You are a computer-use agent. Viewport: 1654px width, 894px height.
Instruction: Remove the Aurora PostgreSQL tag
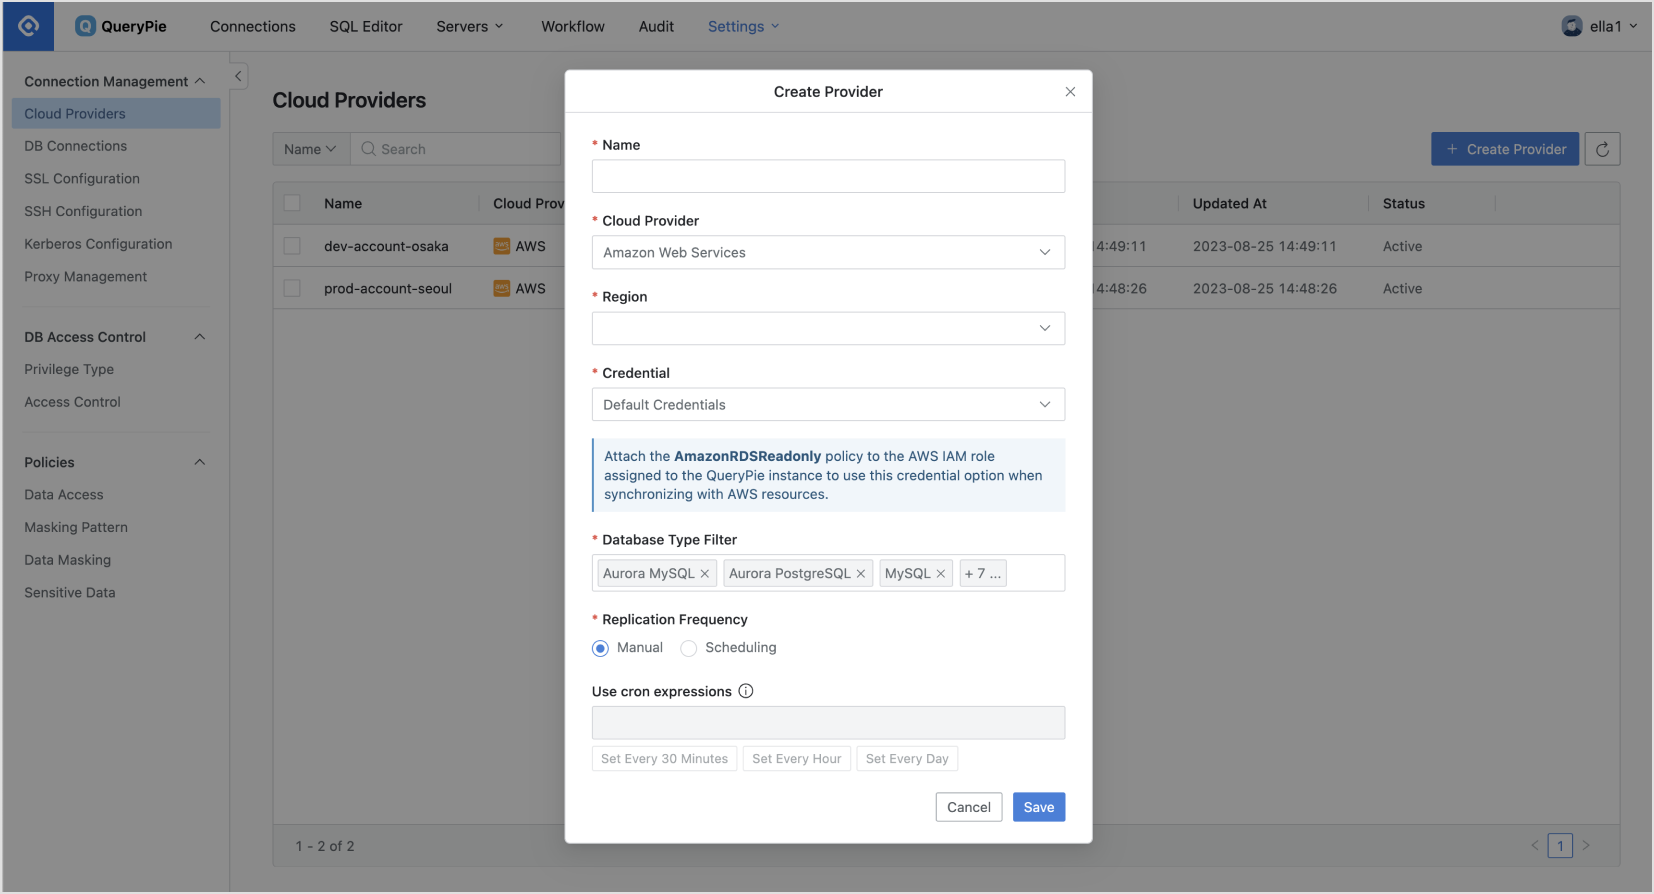[x=860, y=574]
